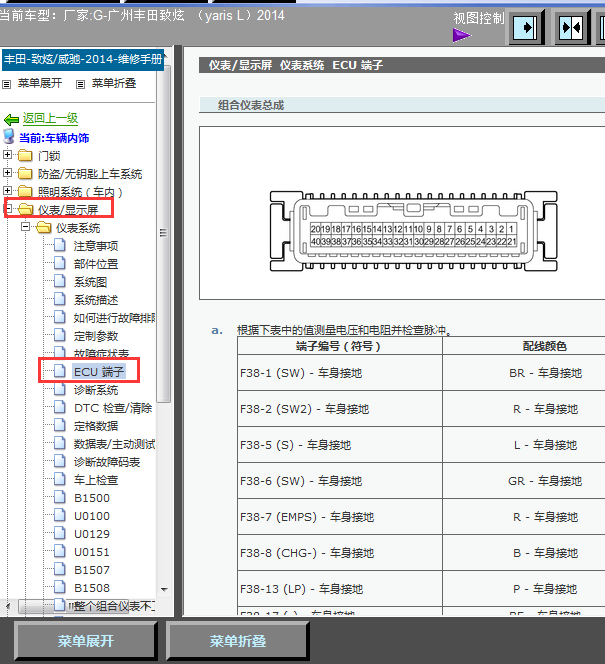Open the 系统描述 page
Image resolution: width=605 pixels, height=664 pixels.
[96, 300]
